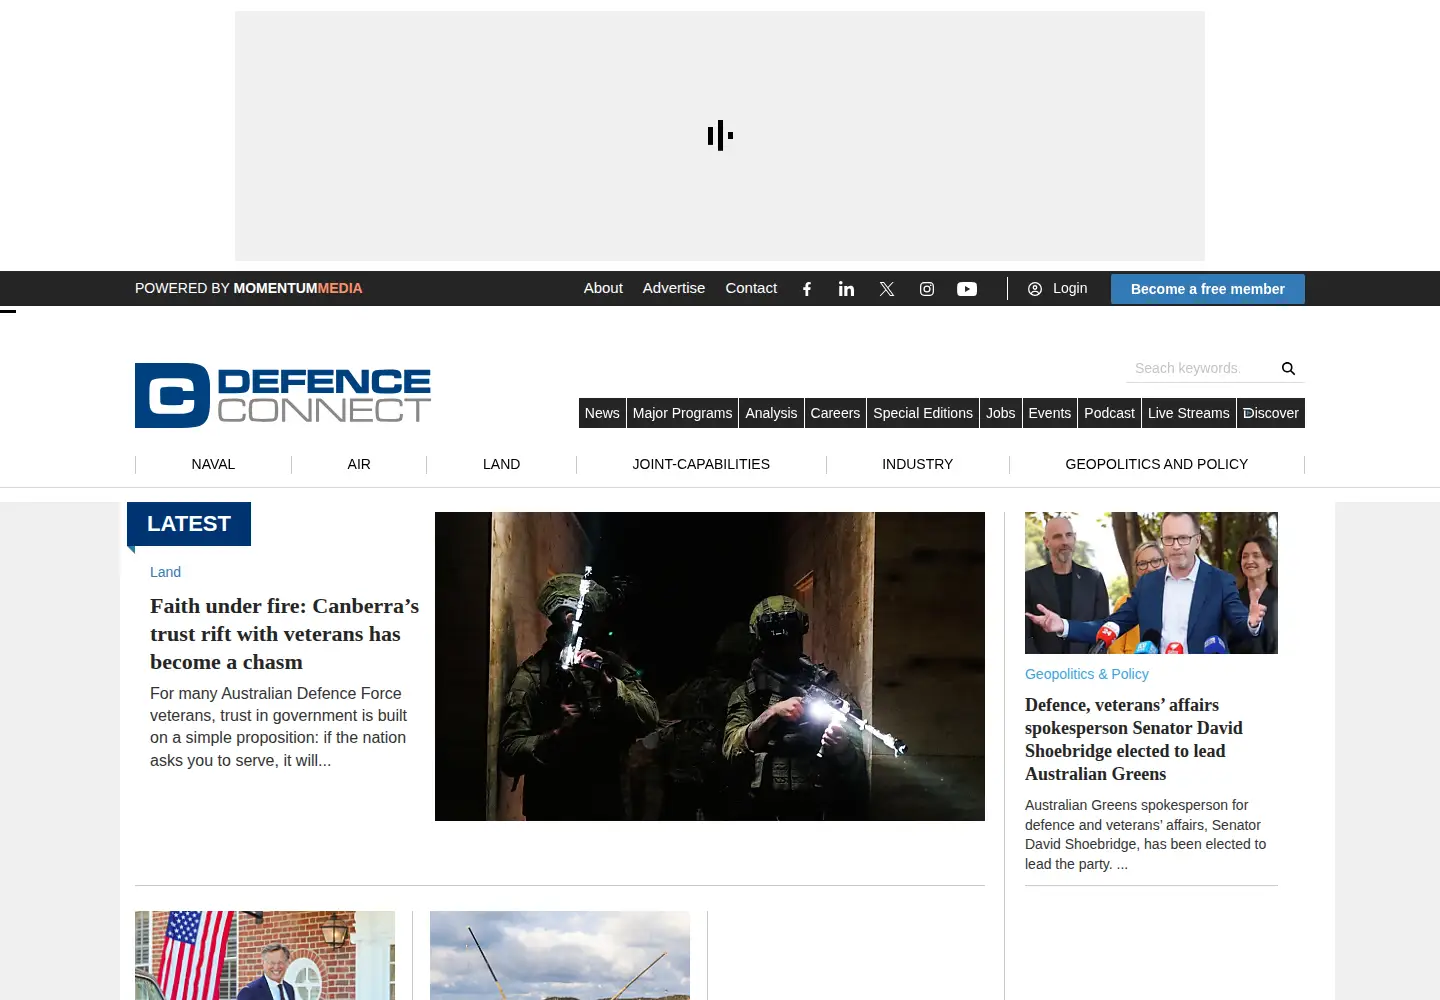Go to the INDUSTRY section
Screen dimensions: 1440x1000
[x=917, y=464]
